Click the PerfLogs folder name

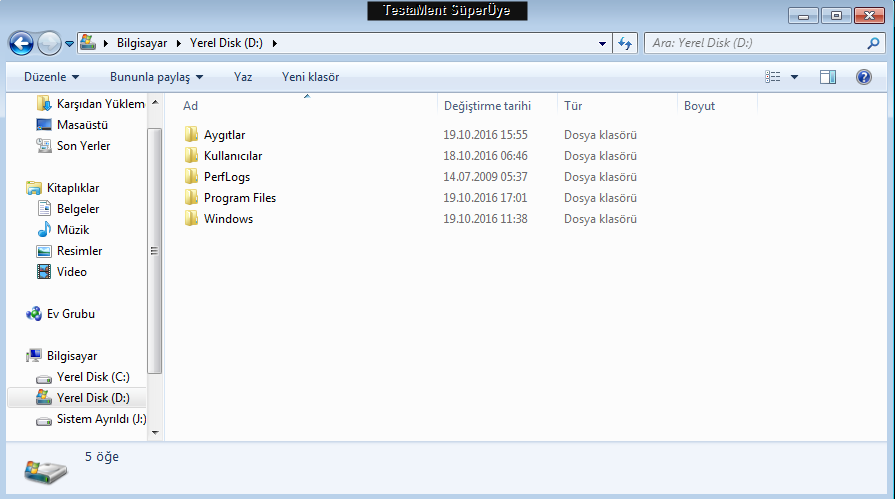pos(227,177)
